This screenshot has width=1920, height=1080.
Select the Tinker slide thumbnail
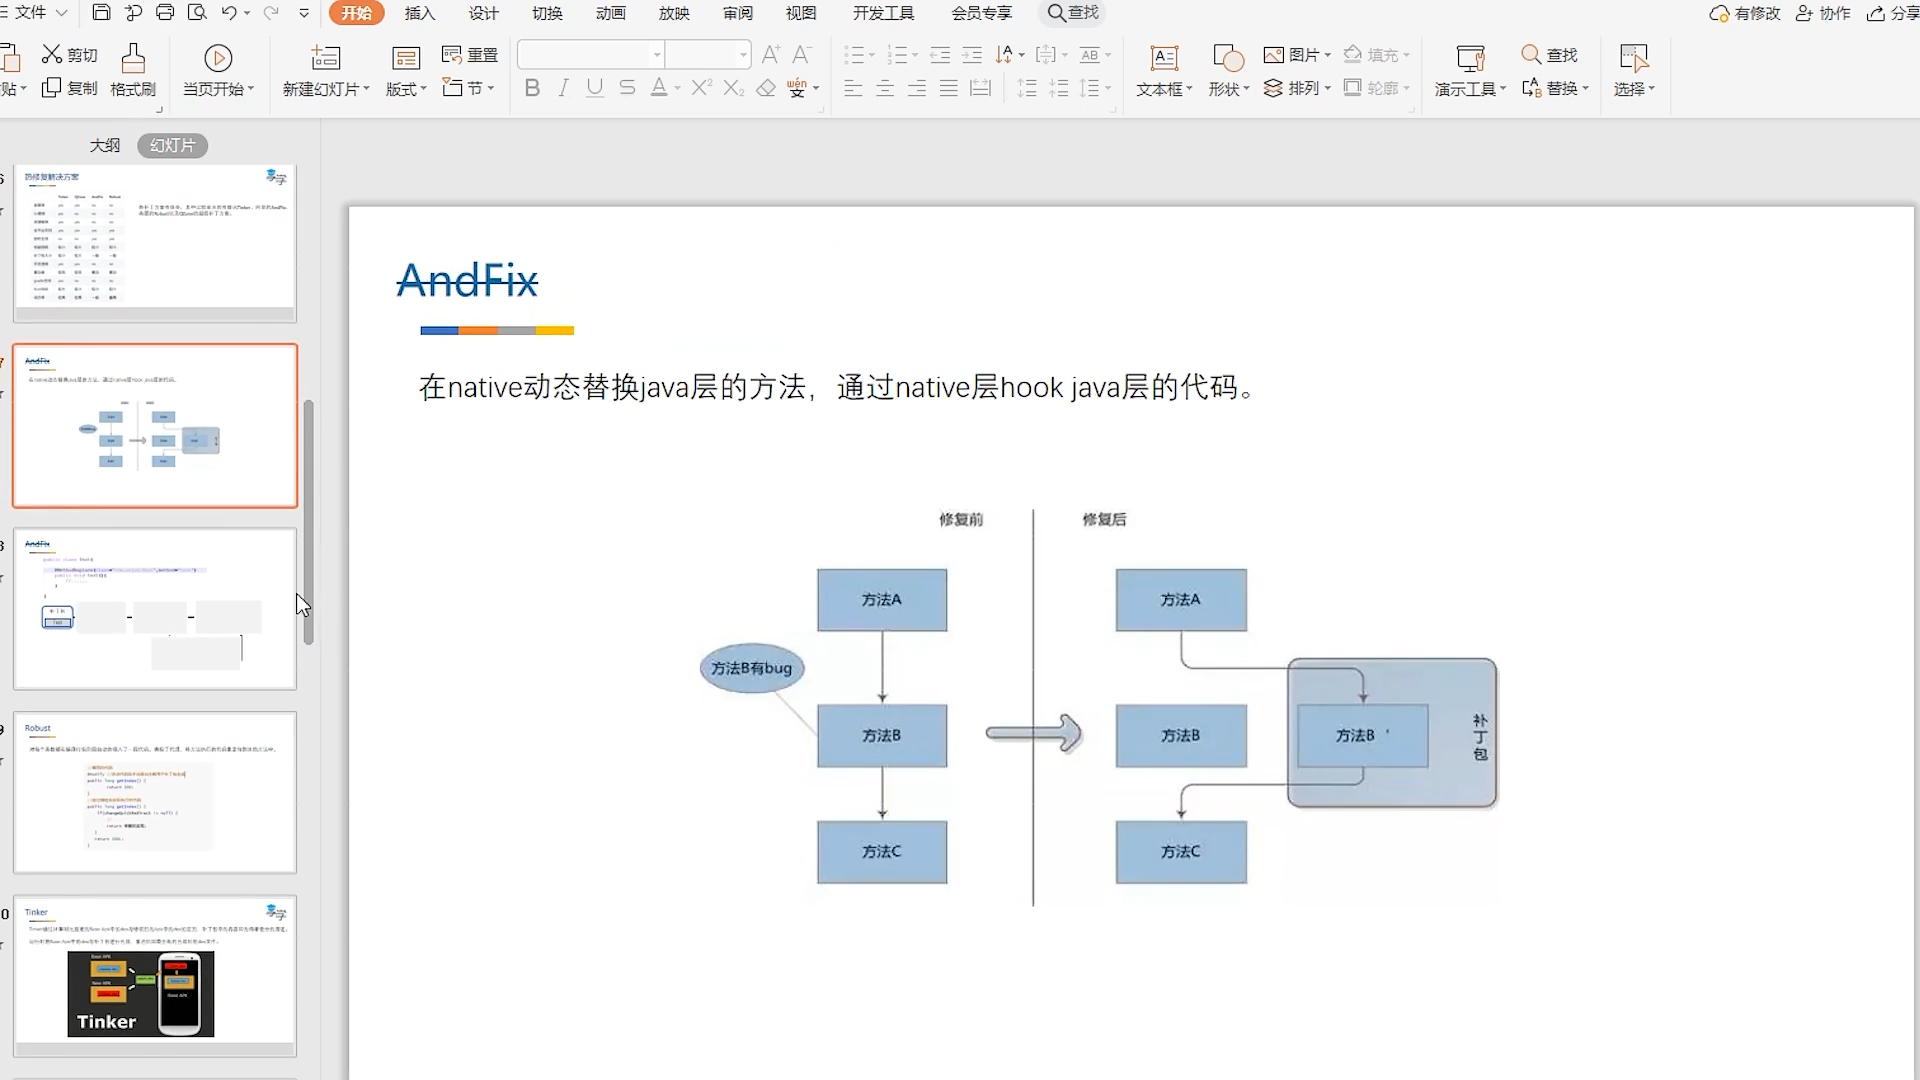click(155, 975)
